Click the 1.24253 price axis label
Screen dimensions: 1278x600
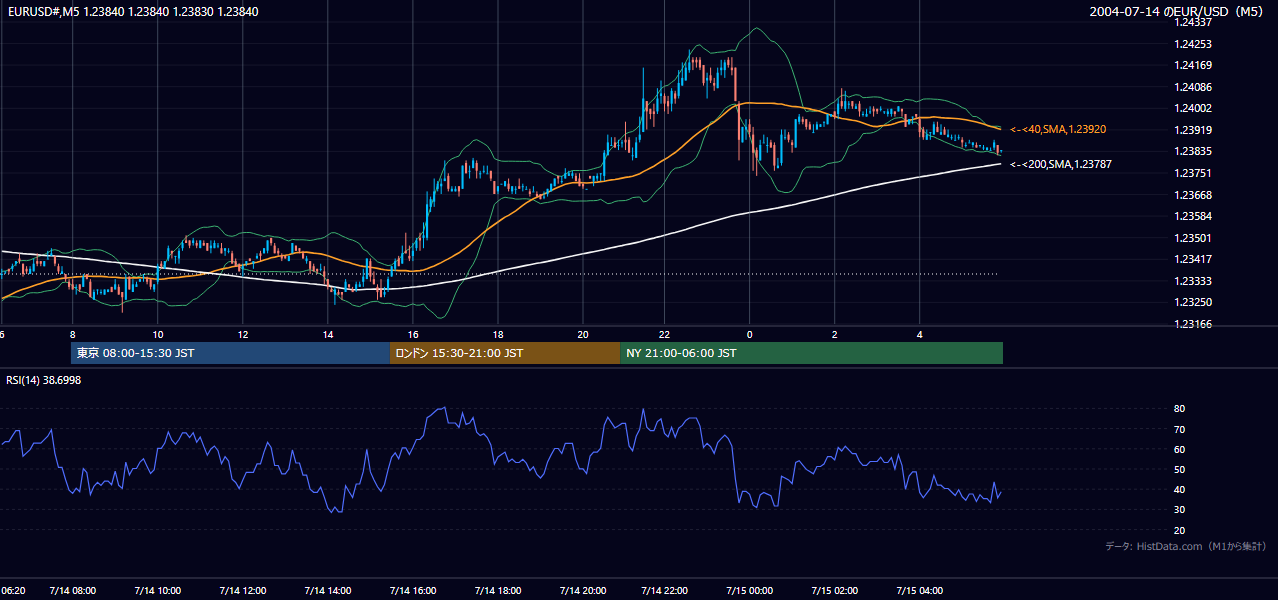(x=1193, y=44)
